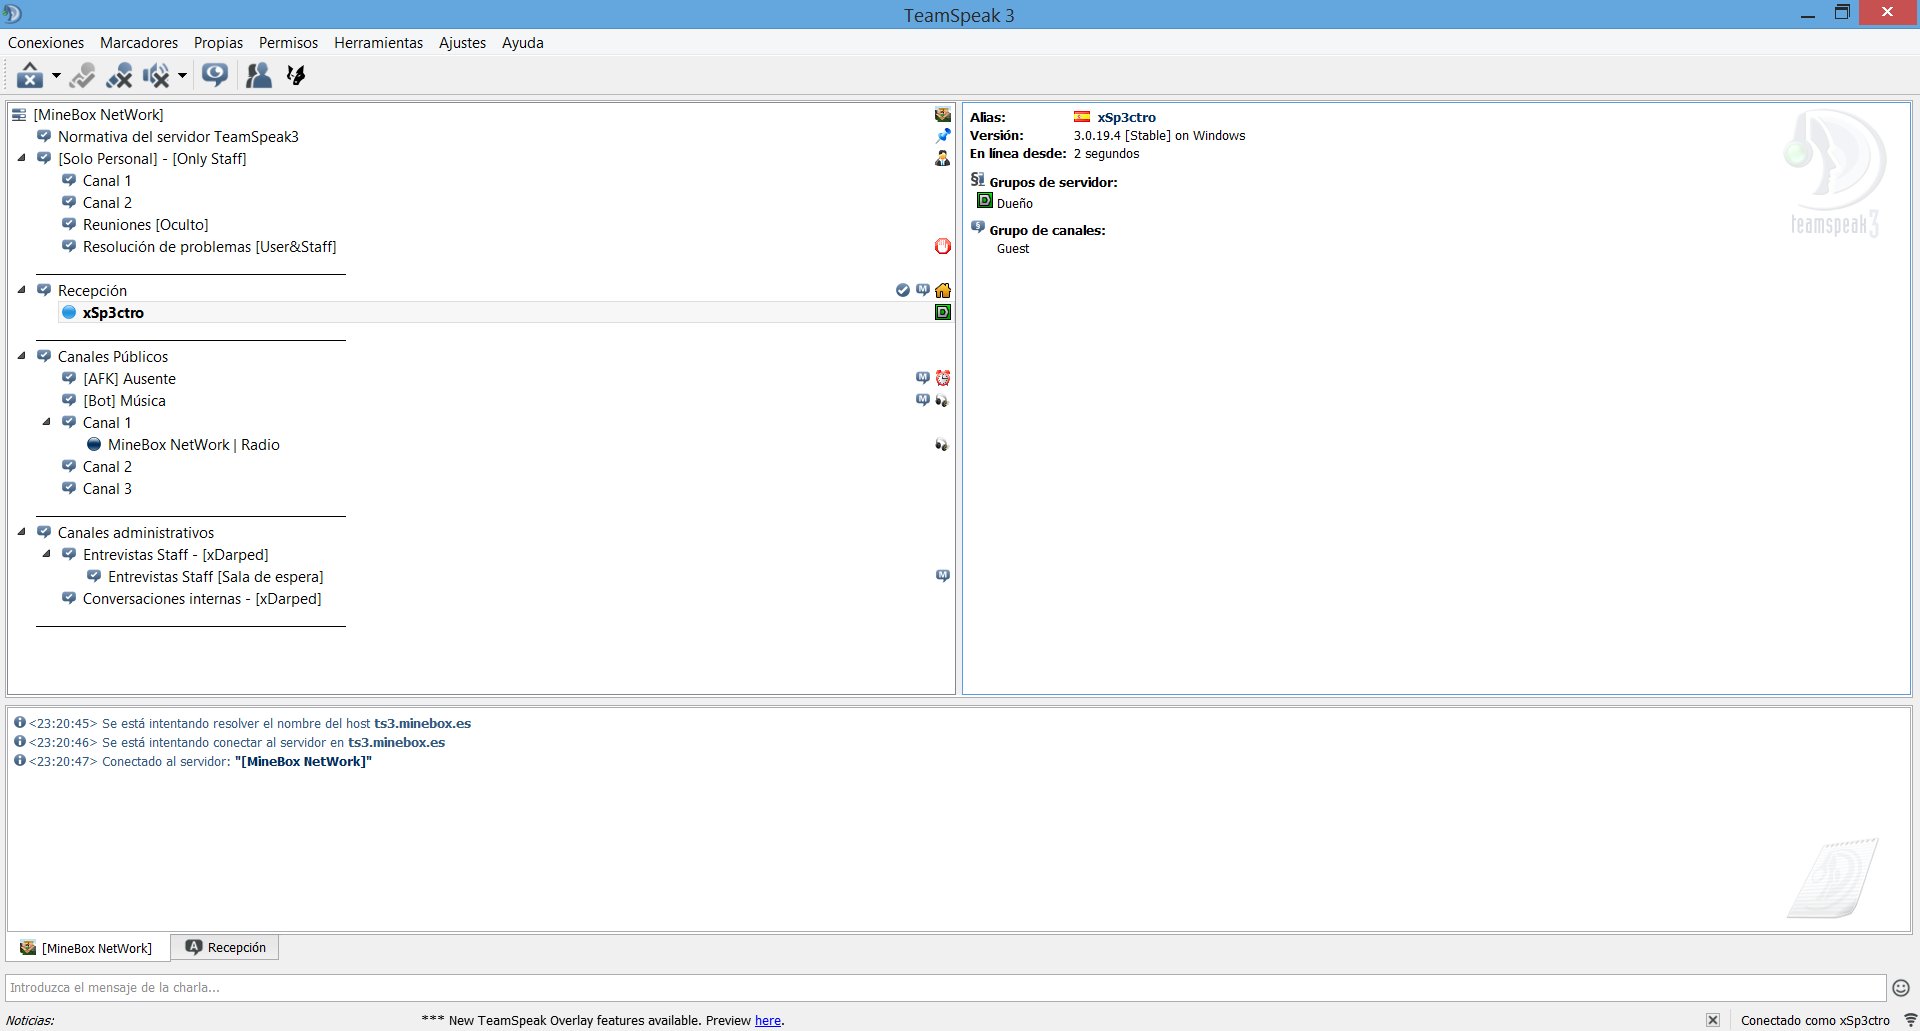Select Canal 1 under Solo Personal

click(107, 181)
